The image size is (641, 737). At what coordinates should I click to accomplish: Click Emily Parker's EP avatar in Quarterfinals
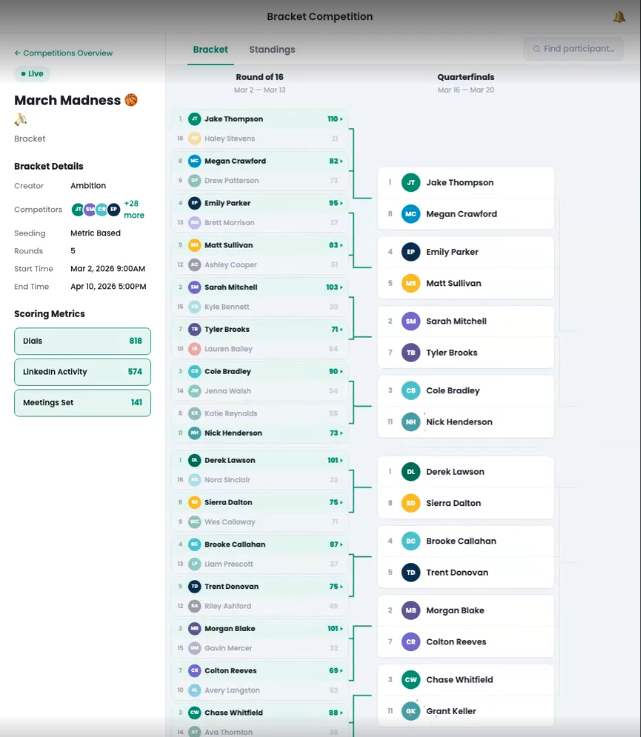[x=410, y=252]
